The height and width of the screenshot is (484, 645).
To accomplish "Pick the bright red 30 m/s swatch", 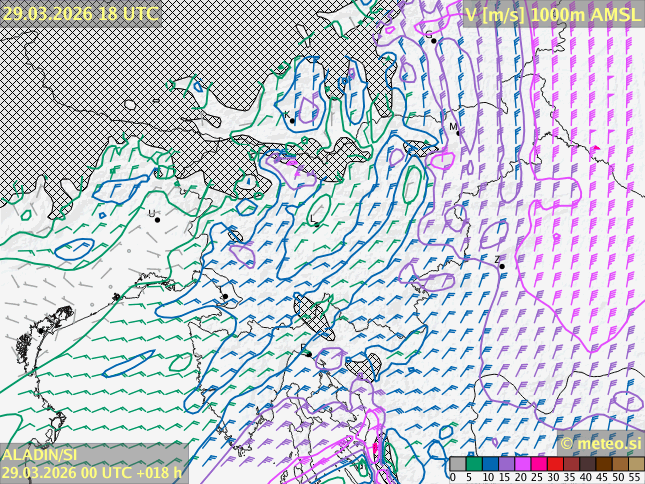I will (x=554, y=464).
